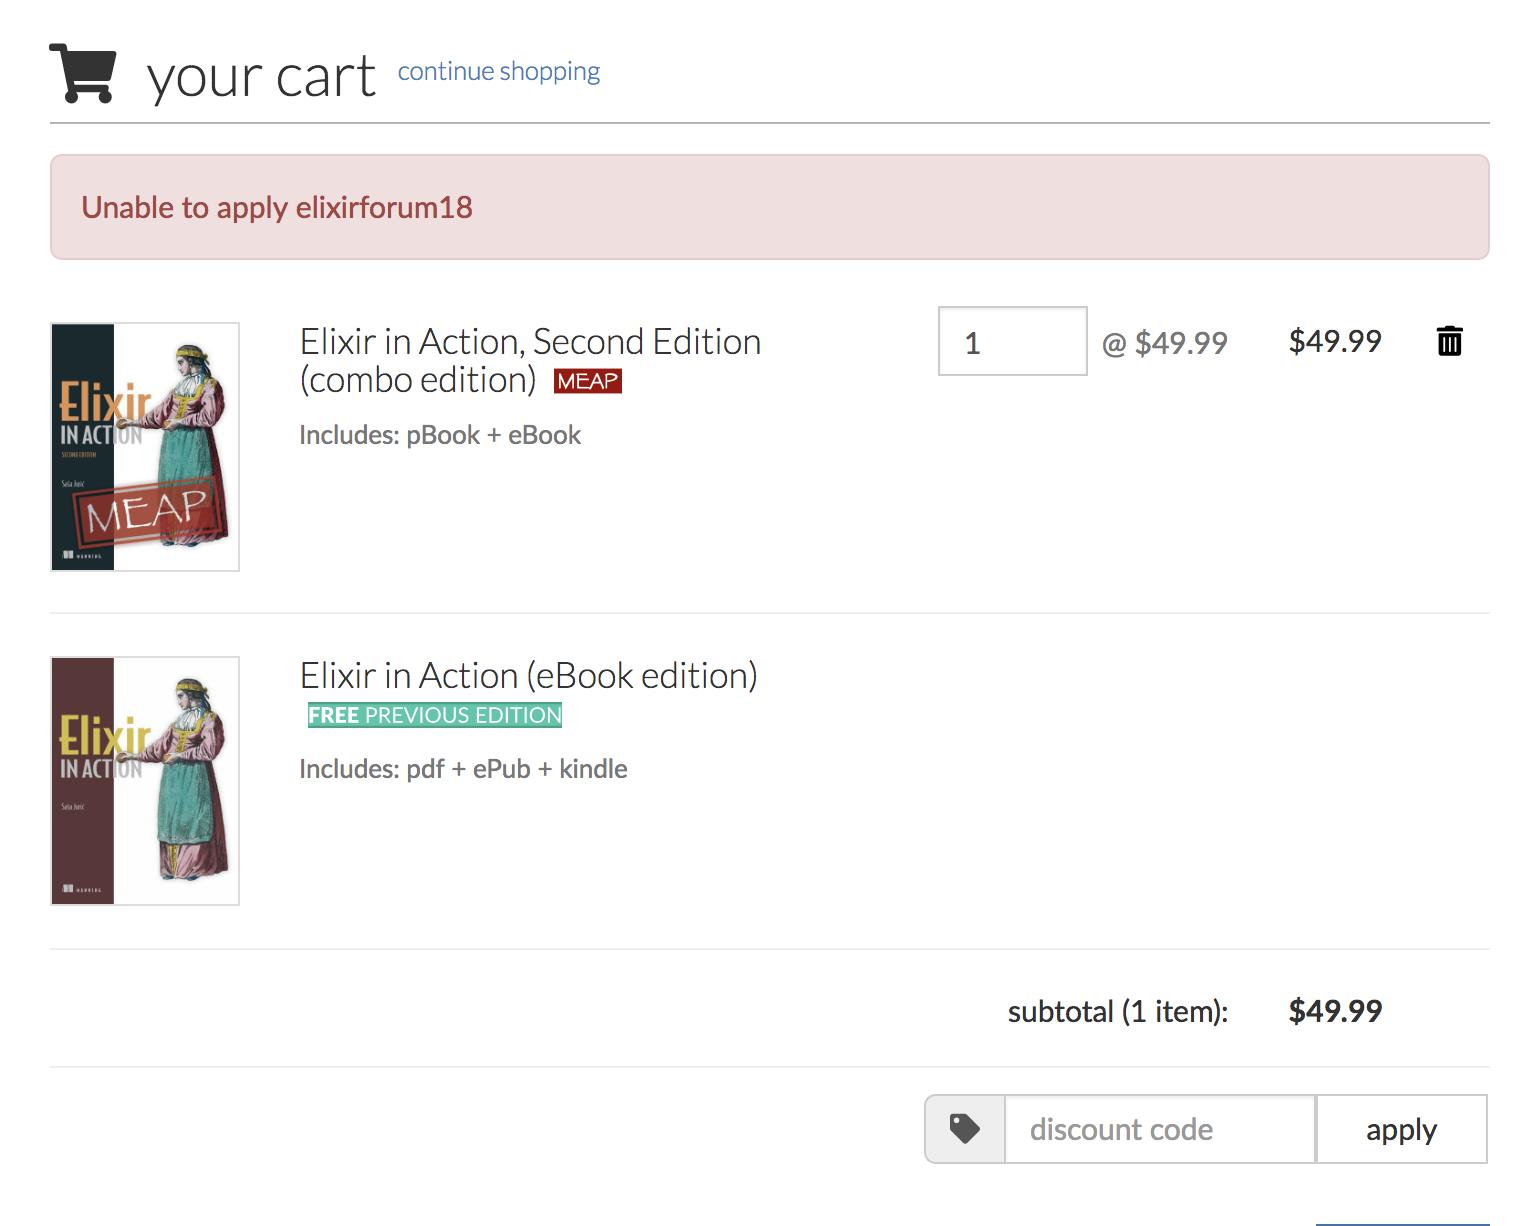Select the 'Includes: pBook + eBook' text
The image size is (1524, 1226).
[x=440, y=435]
